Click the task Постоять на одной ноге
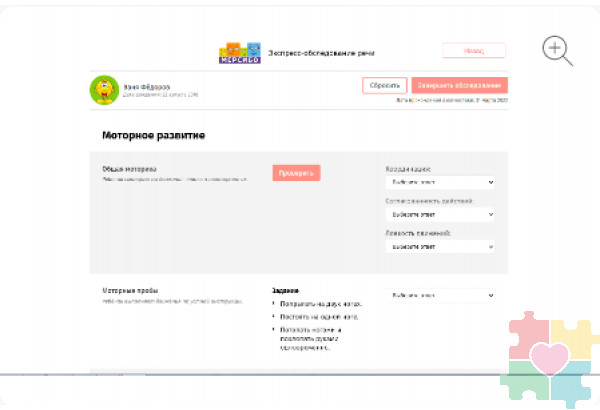This screenshot has width=600, height=410. point(318,316)
